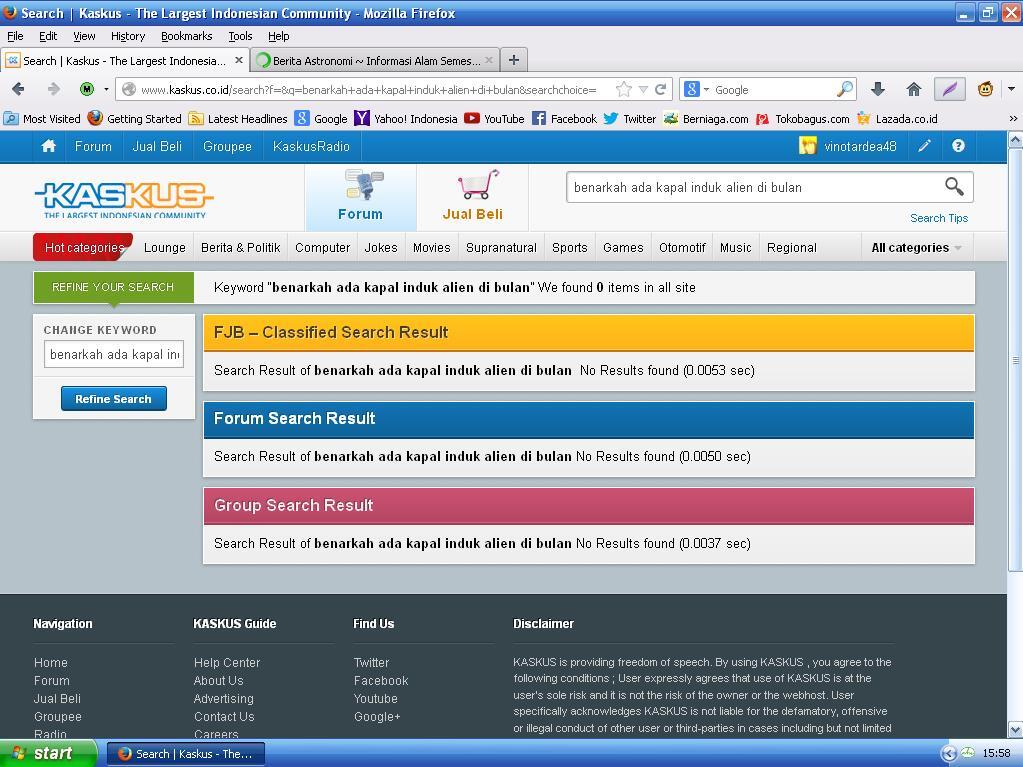1023x767 pixels.
Task: Open Lazada.co.id bookmark
Action: 897,119
